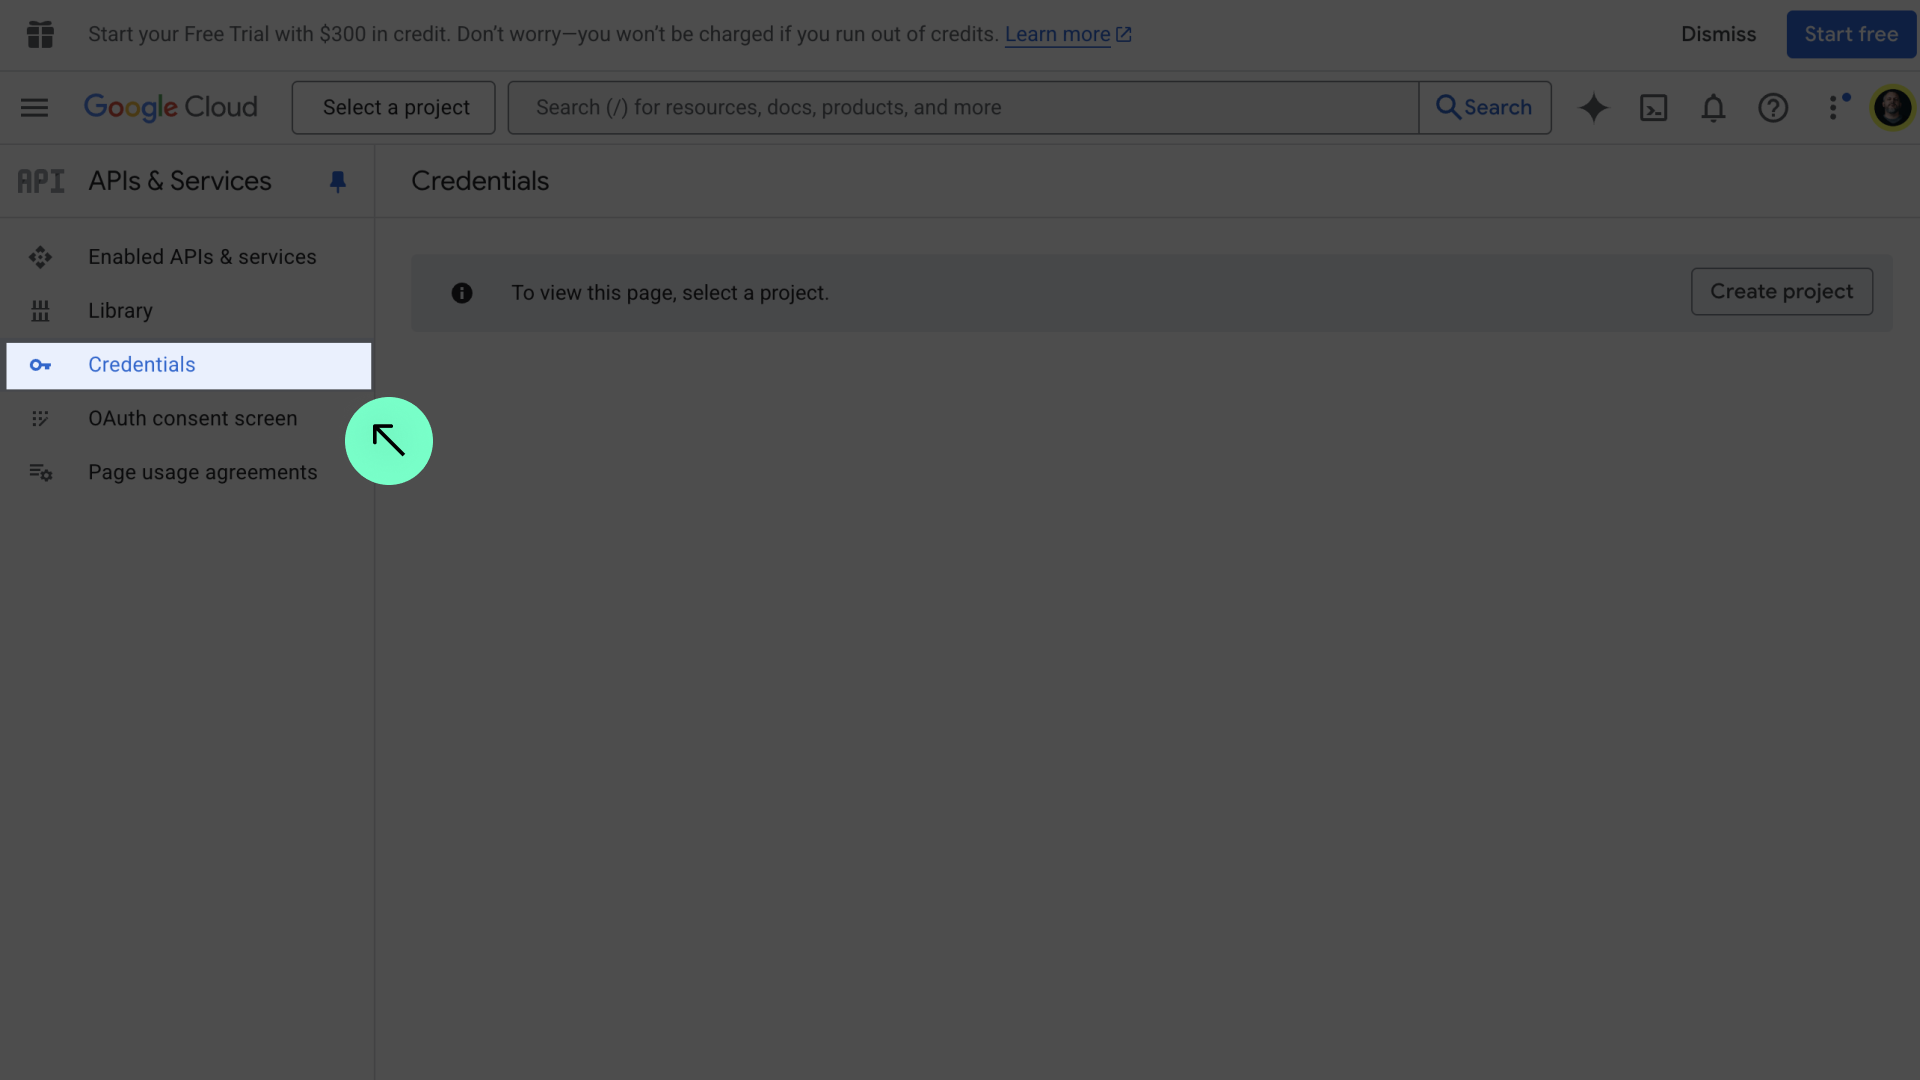Click the Page usage agreements icon

40,472
